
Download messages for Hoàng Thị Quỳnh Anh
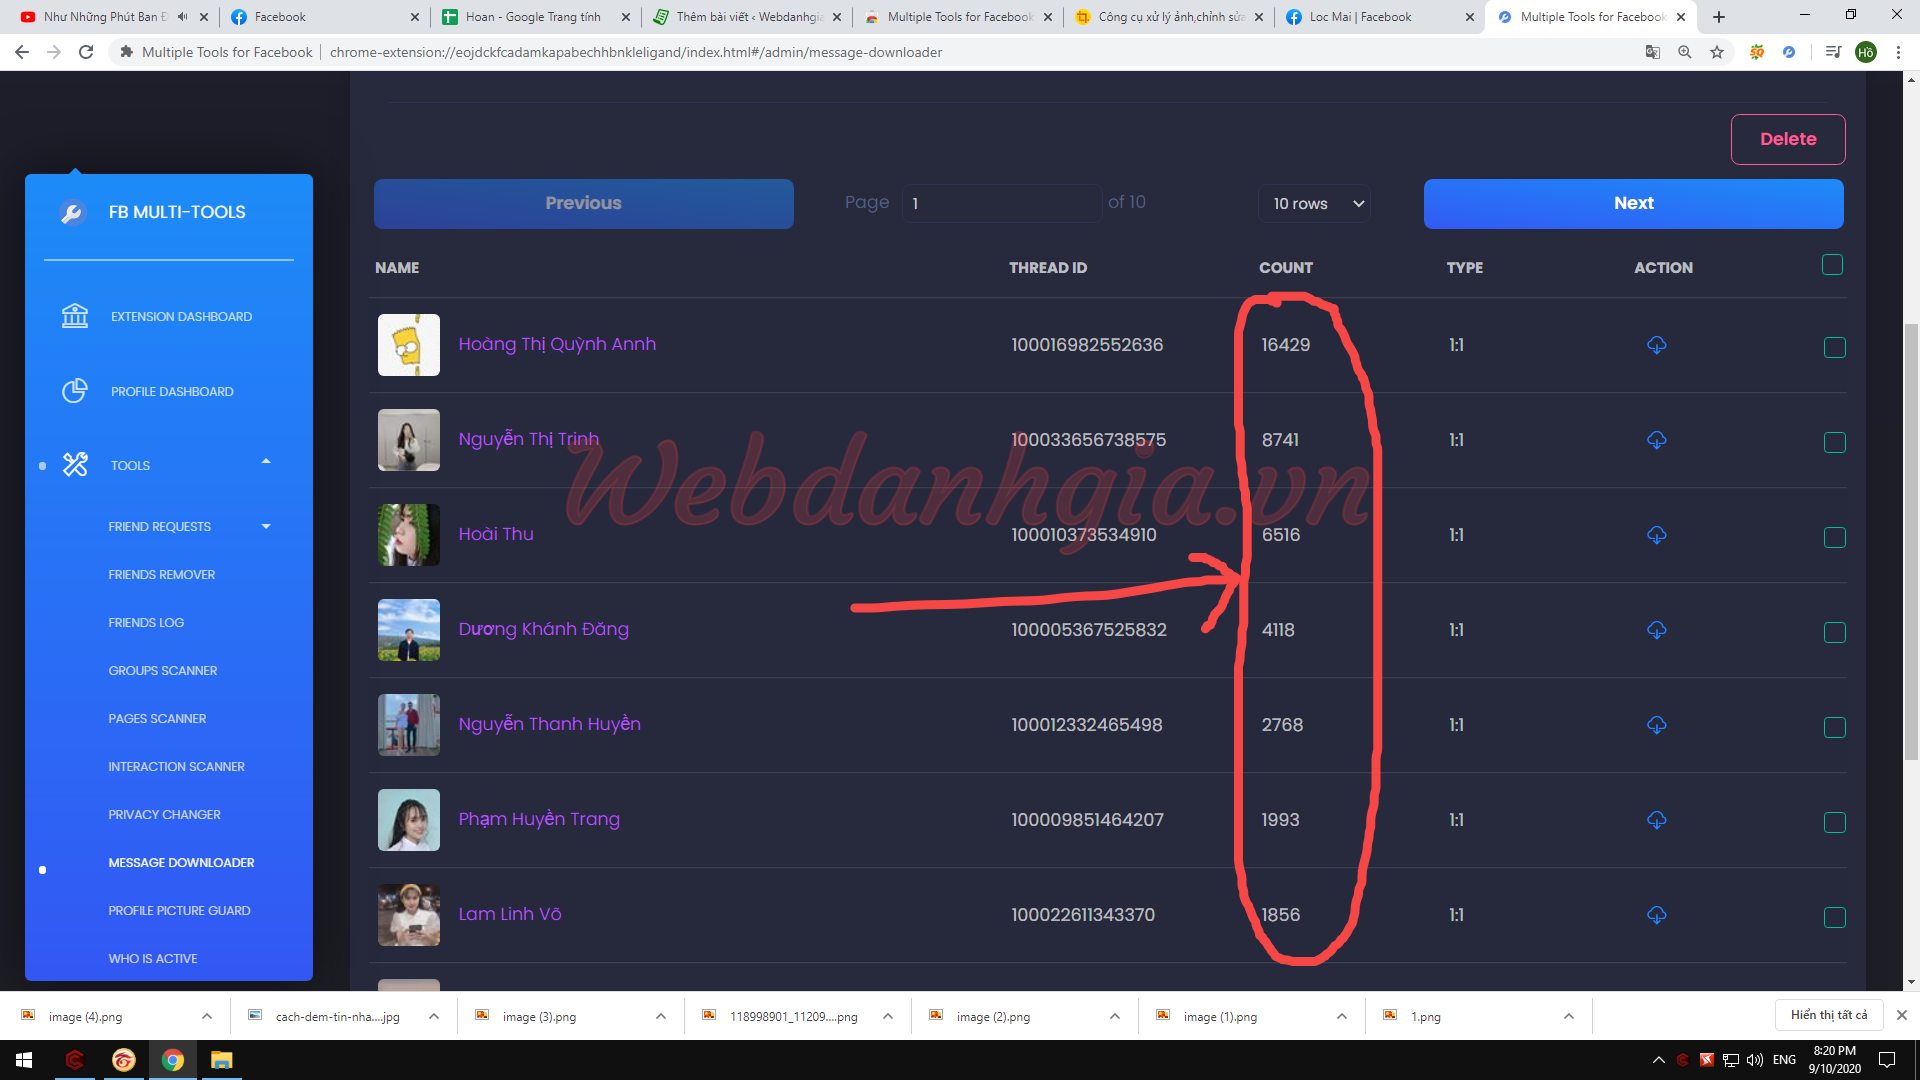point(1655,347)
